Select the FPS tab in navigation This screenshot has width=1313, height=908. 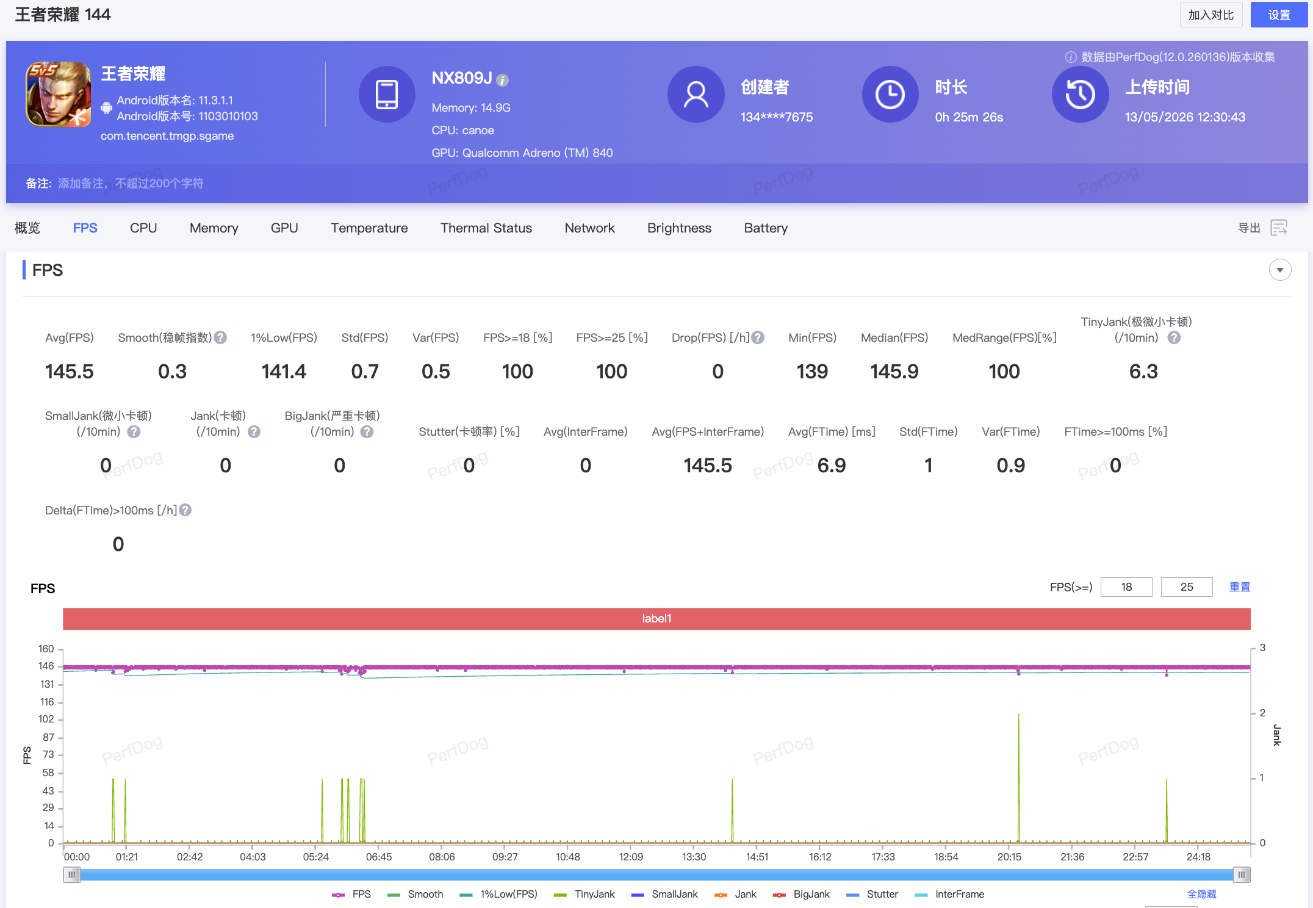click(x=85, y=228)
